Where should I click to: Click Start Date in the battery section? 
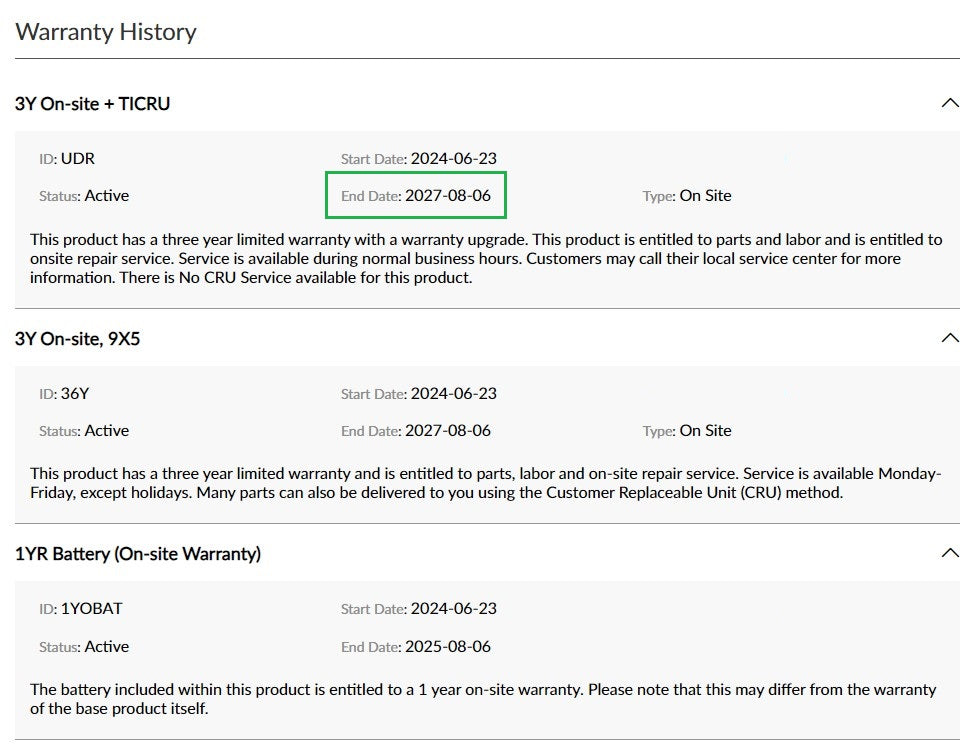coord(419,608)
